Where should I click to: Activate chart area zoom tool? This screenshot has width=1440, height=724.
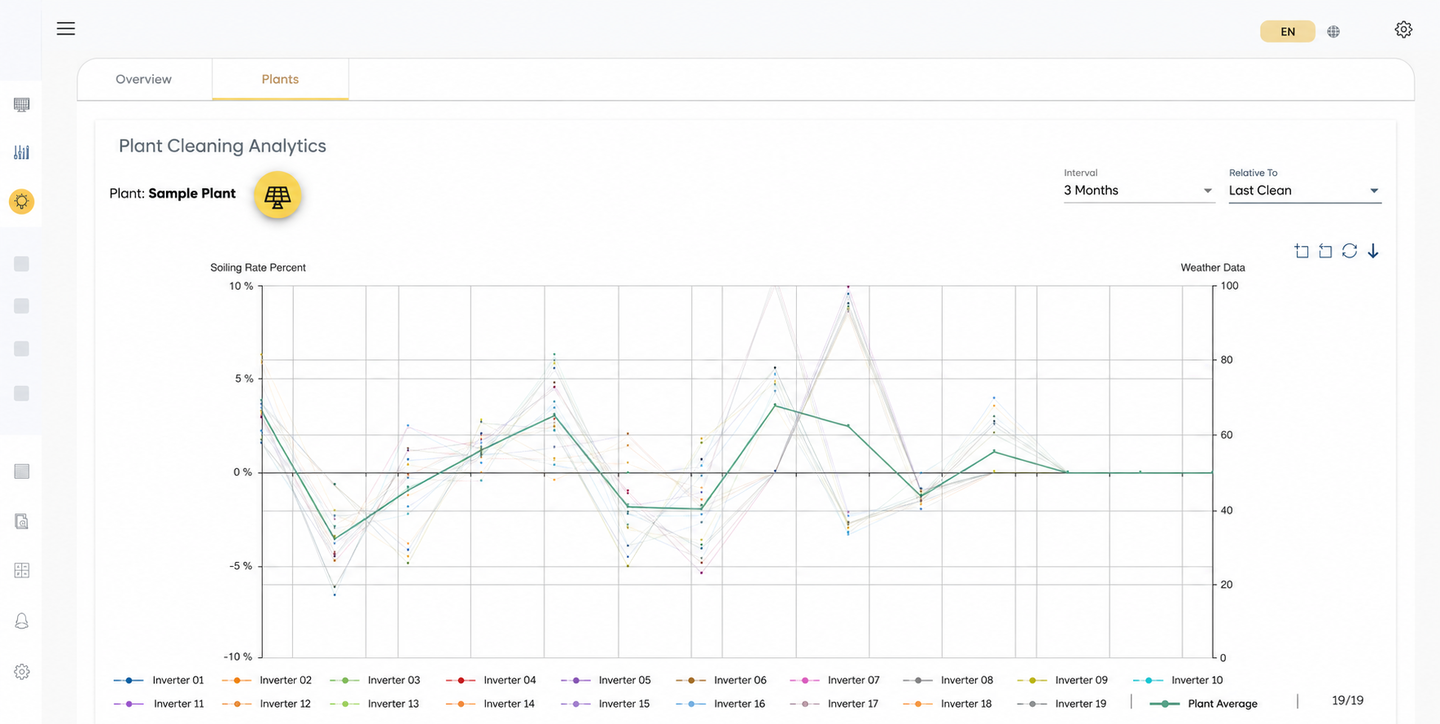pyautogui.click(x=1301, y=251)
